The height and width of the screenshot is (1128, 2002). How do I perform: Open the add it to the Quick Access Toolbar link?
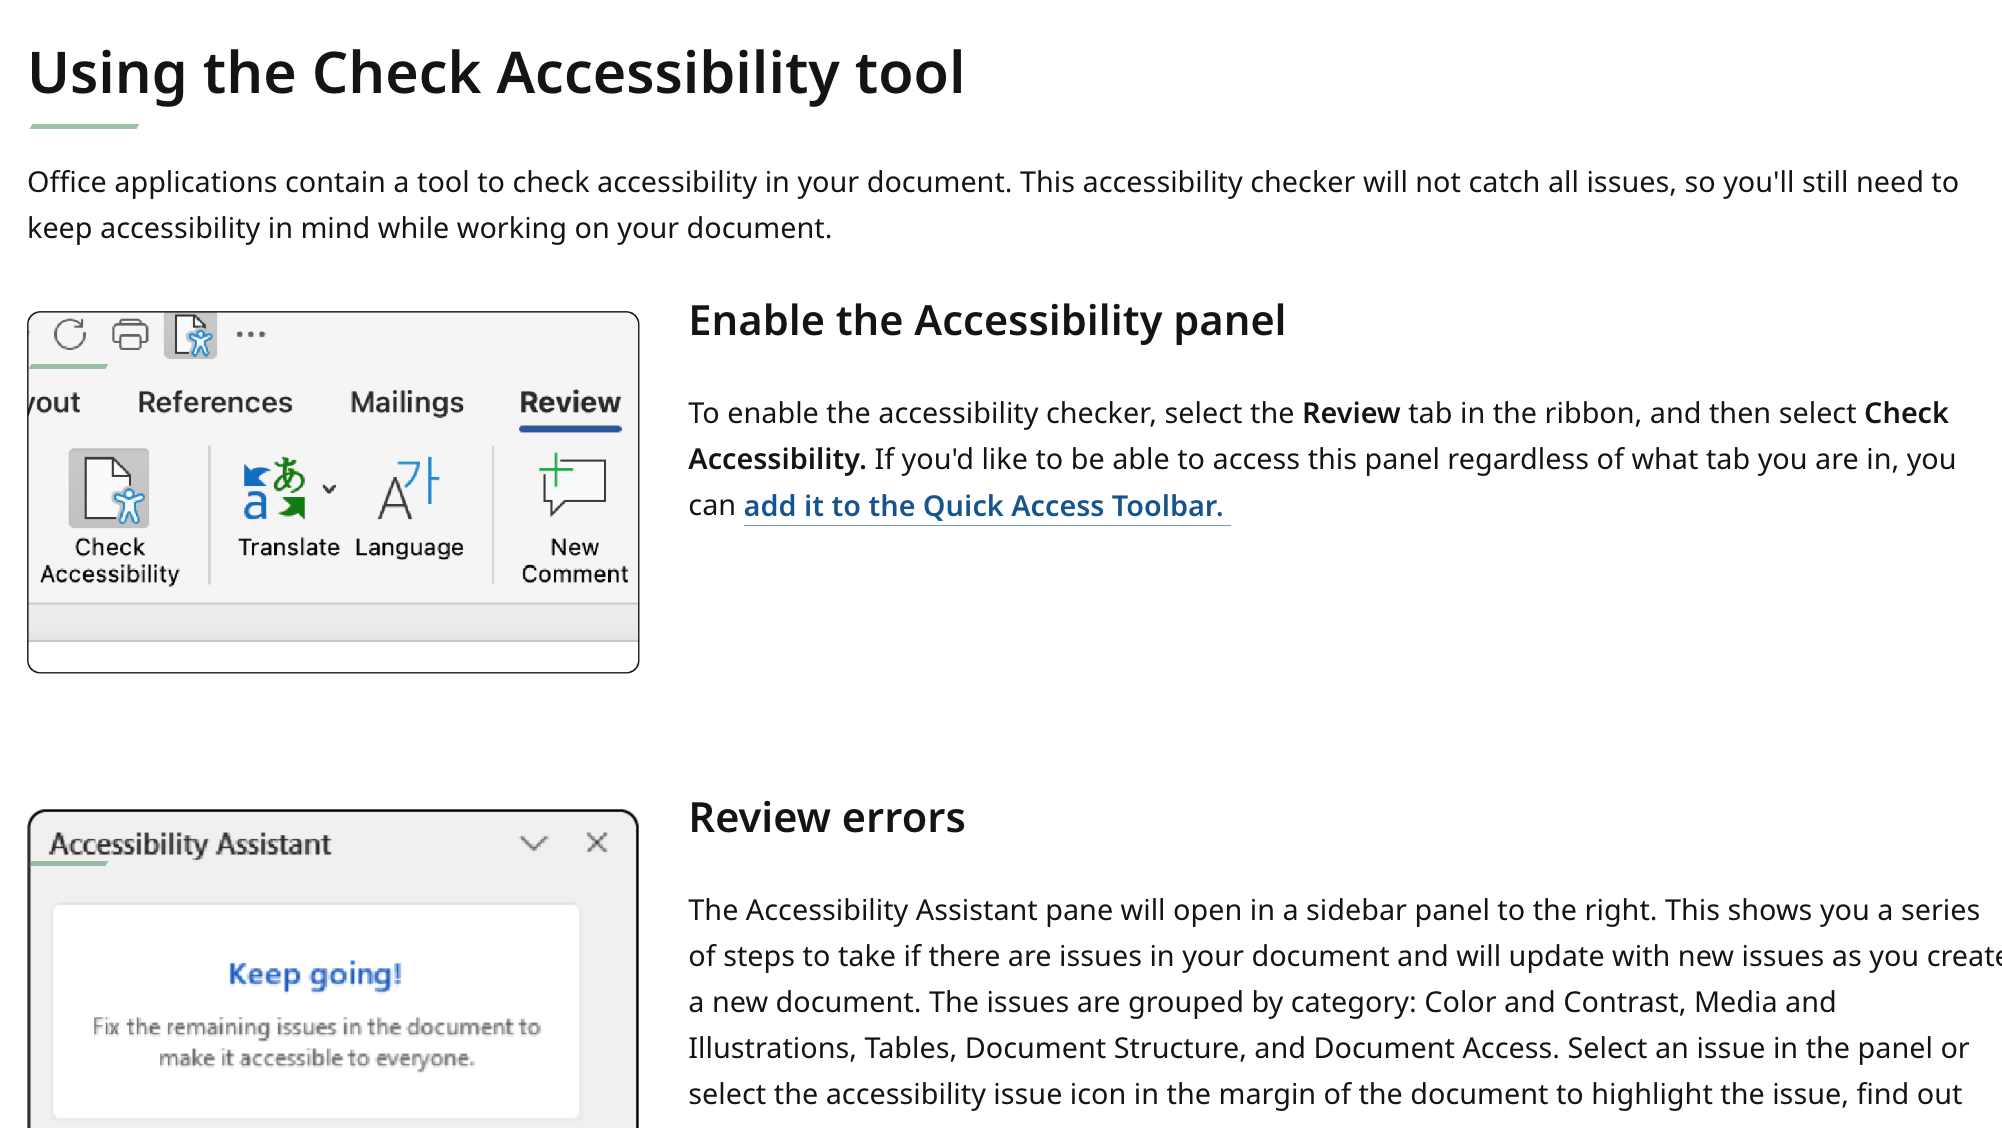click(x=985, y=506)
